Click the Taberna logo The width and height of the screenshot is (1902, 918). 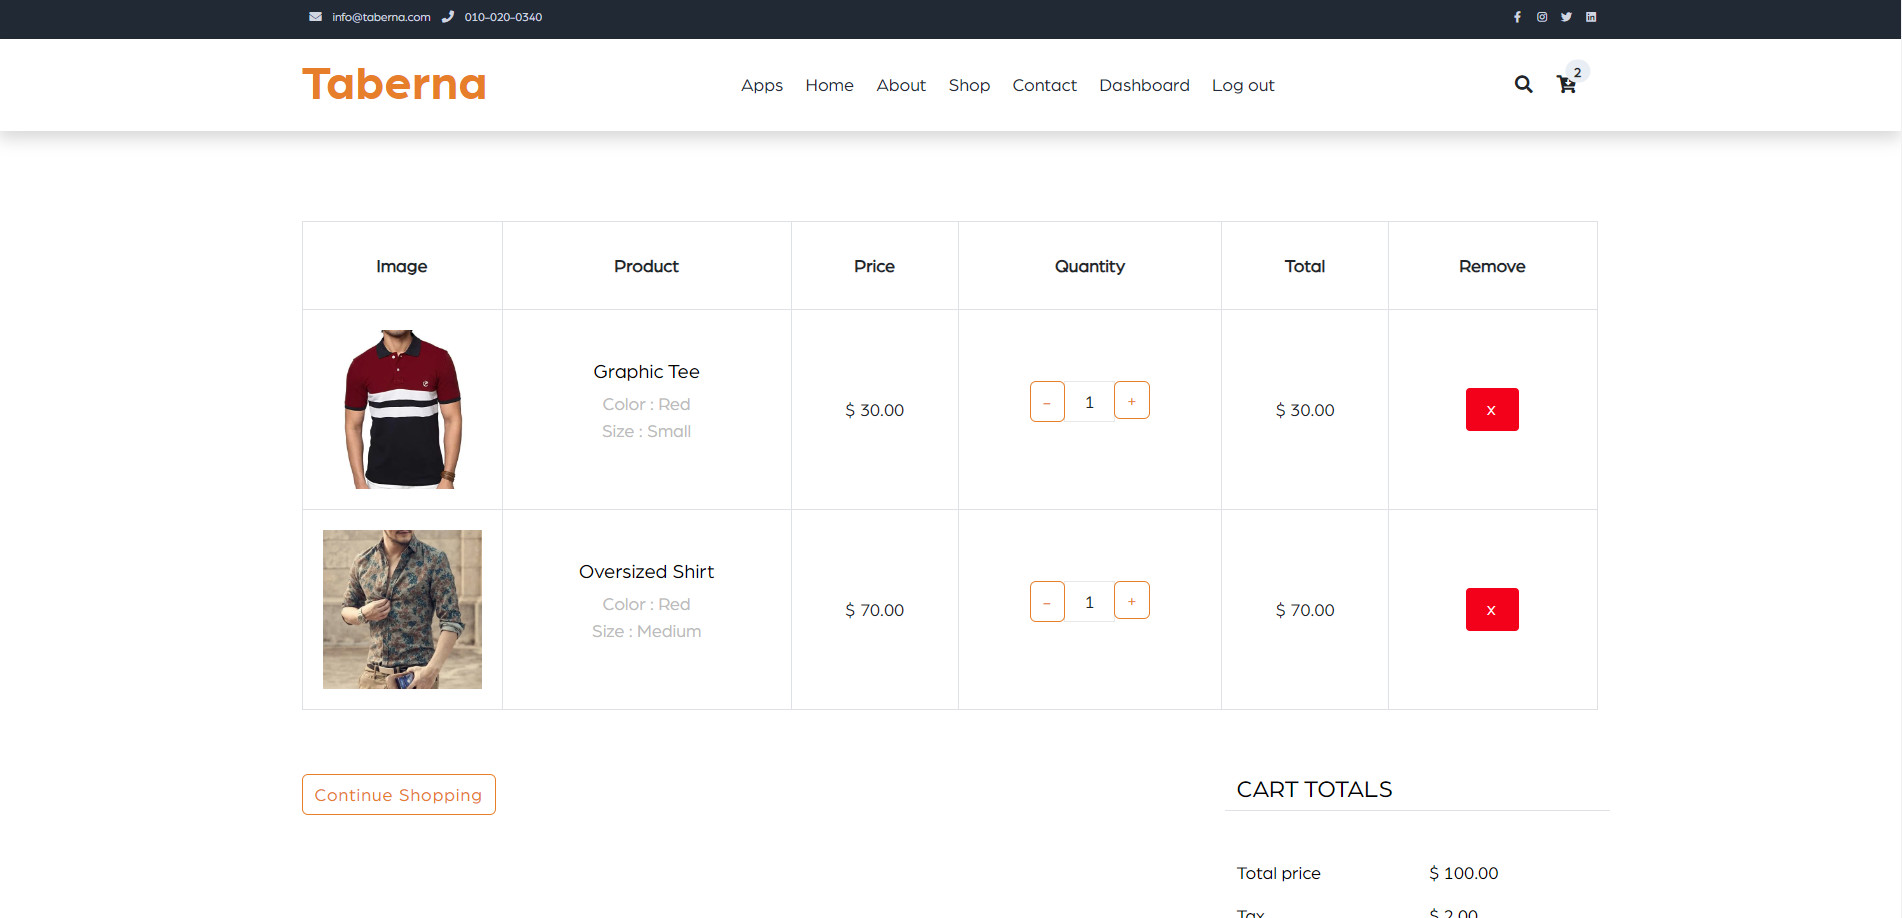coord(393,85)
